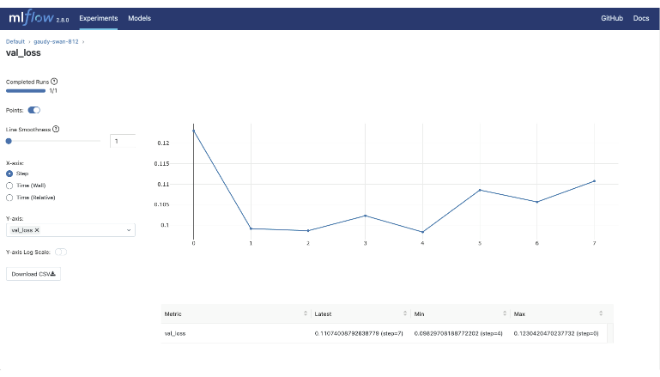Open the Experiments tab
Image resolution: width=660 pixels, height=377 pixels.
98,18
